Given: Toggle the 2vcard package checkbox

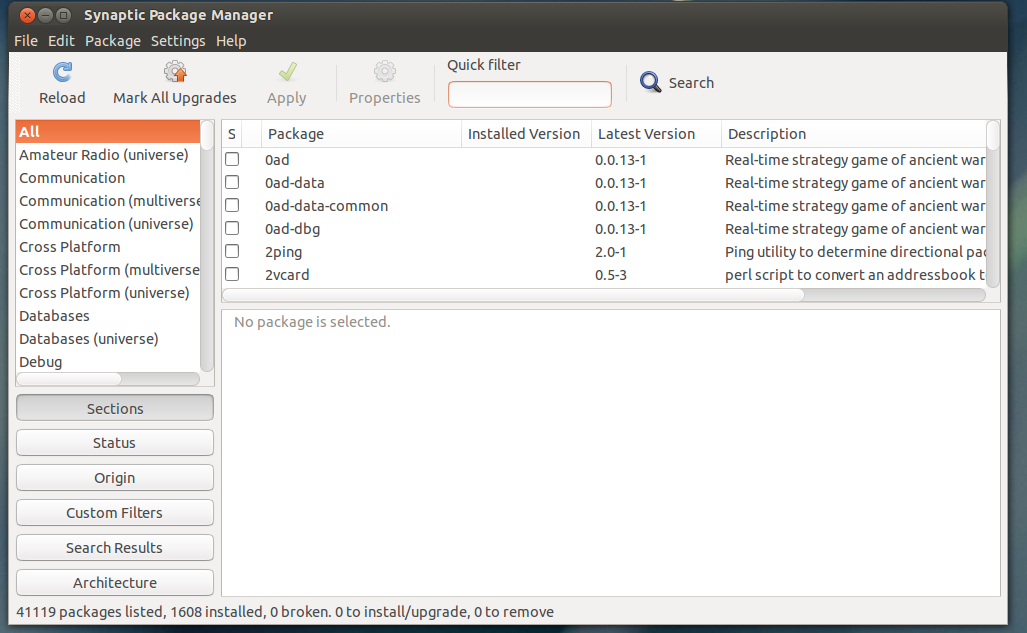Looking at the screenshot, I should tap(232, 275).
